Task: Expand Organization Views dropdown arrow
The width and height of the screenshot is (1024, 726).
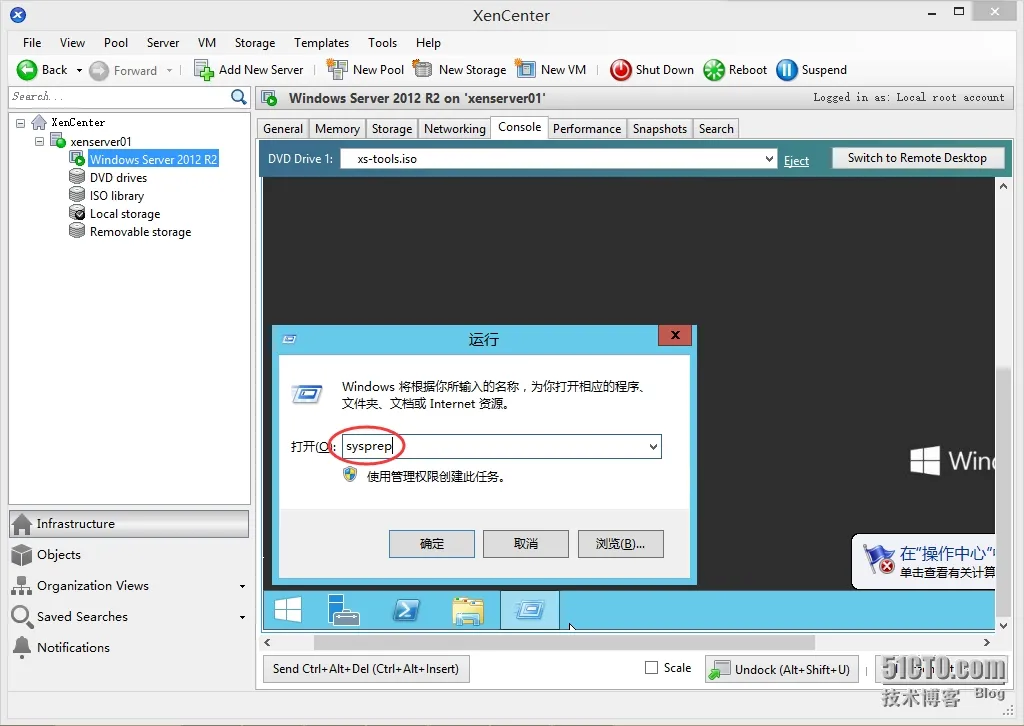Action: [x=242, y=586]
